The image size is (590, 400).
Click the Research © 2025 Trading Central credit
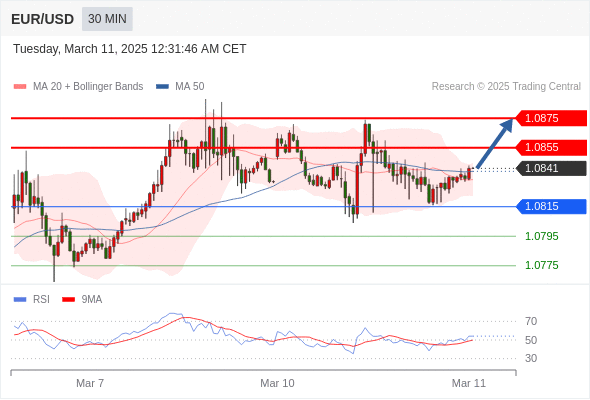click(x=506, y=87)
